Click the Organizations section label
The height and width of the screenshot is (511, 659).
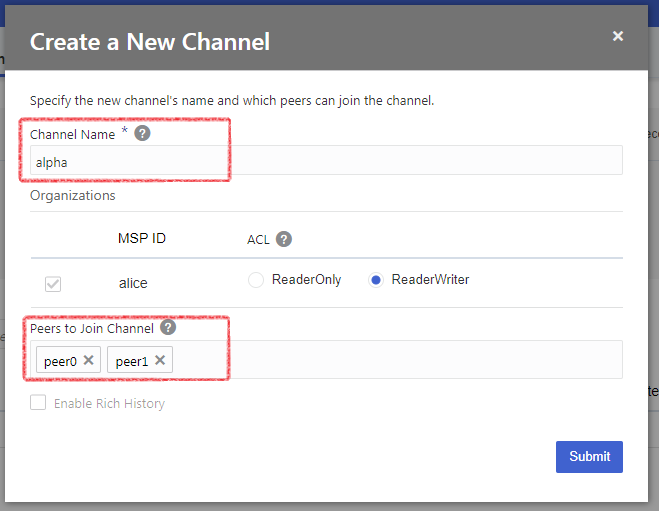[x=72, y=196]
